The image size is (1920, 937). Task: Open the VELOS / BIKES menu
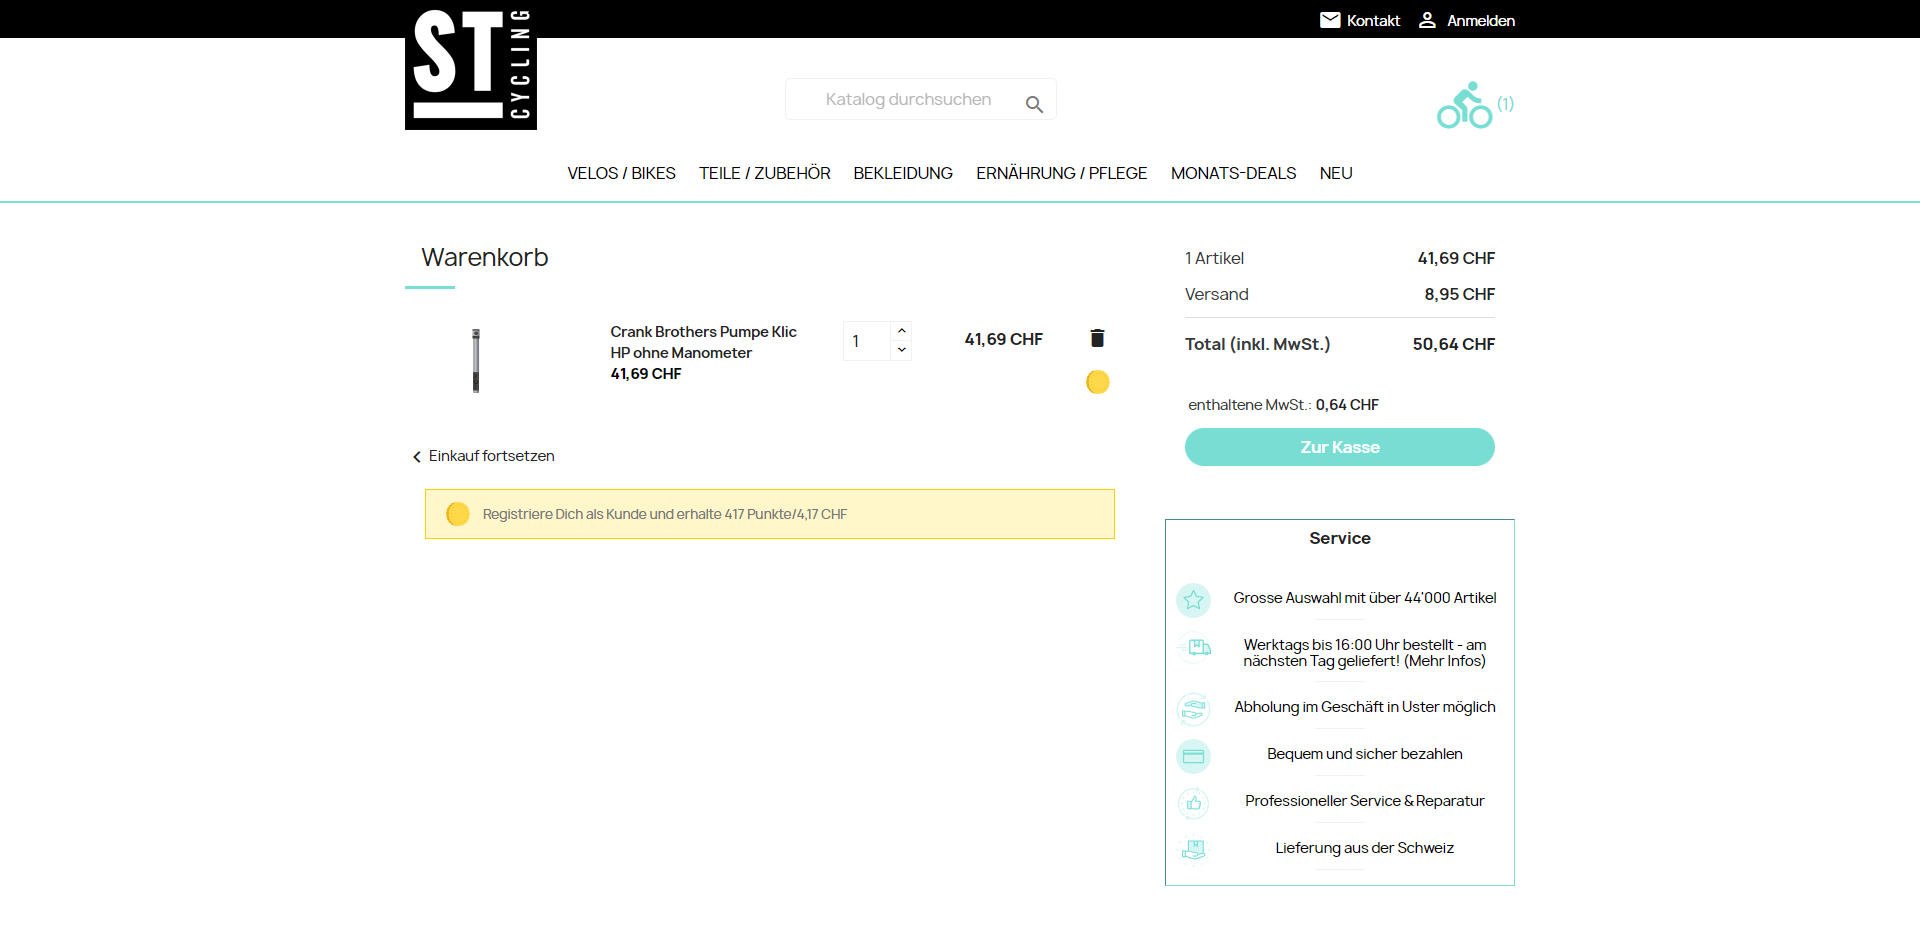pos(621,173)
